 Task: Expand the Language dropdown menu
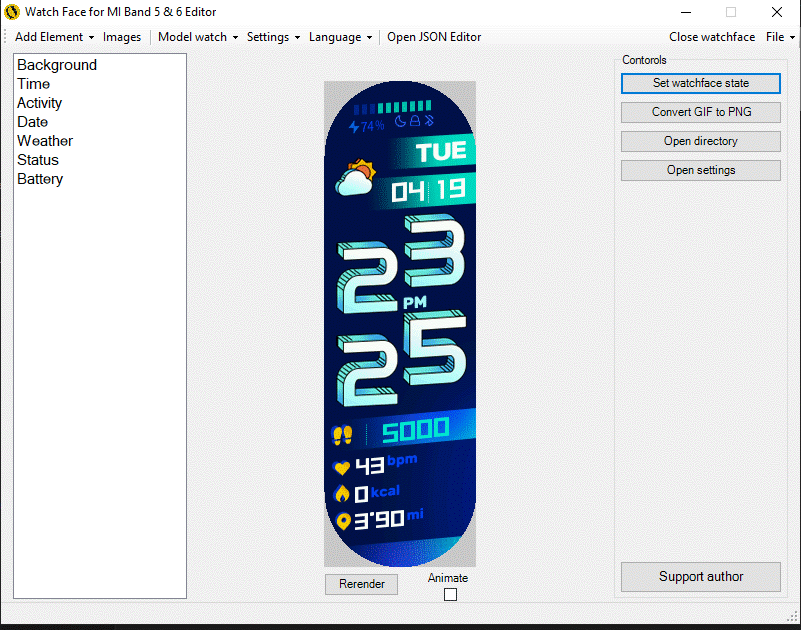pos(340,37)
